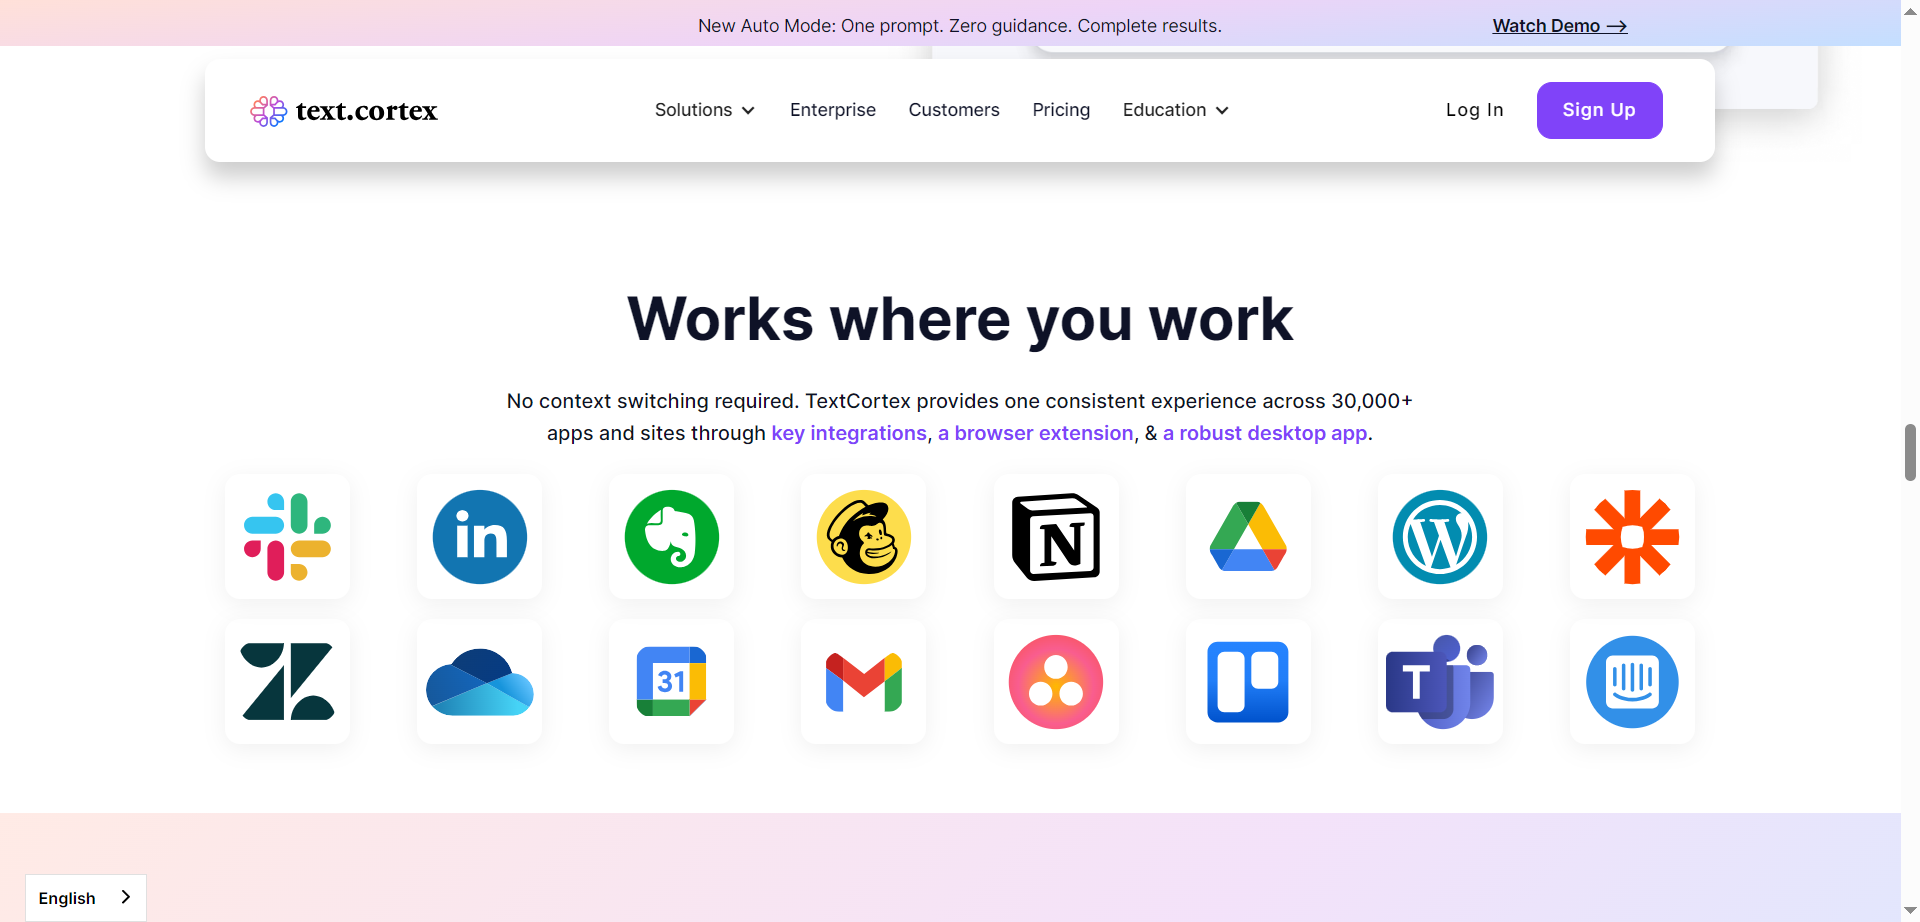Click the text.cortex logo
Screen dimensions: 1920x922
(344, 110)
